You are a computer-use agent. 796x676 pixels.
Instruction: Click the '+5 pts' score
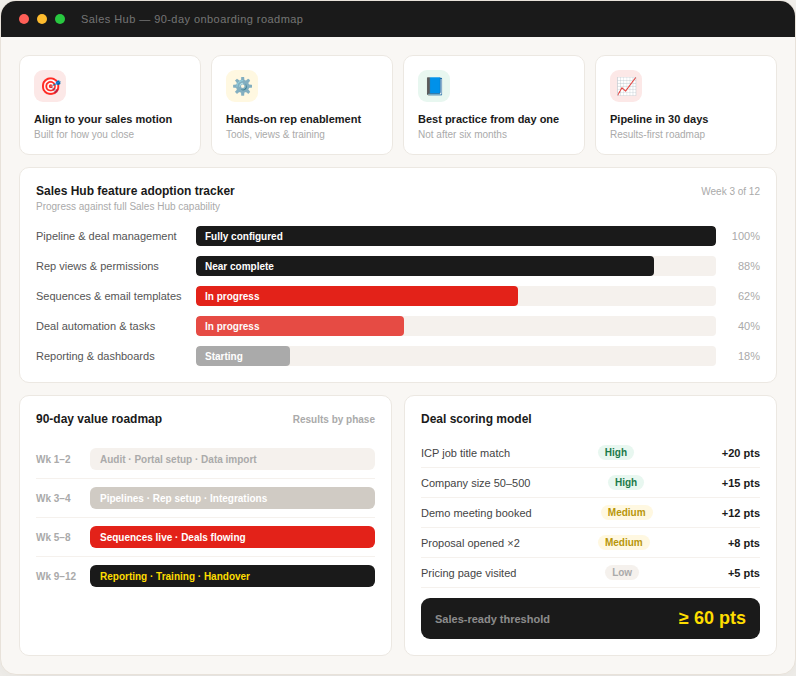click(744, 573)
